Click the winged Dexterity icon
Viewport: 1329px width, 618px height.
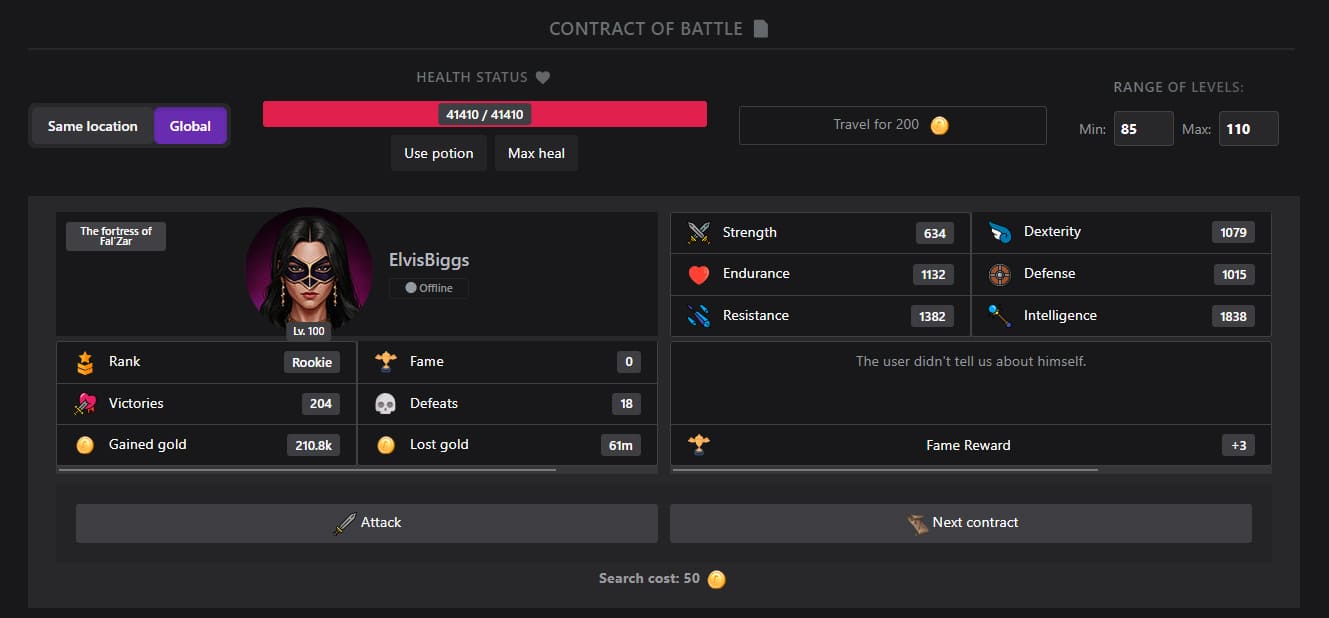coord(999,232)
